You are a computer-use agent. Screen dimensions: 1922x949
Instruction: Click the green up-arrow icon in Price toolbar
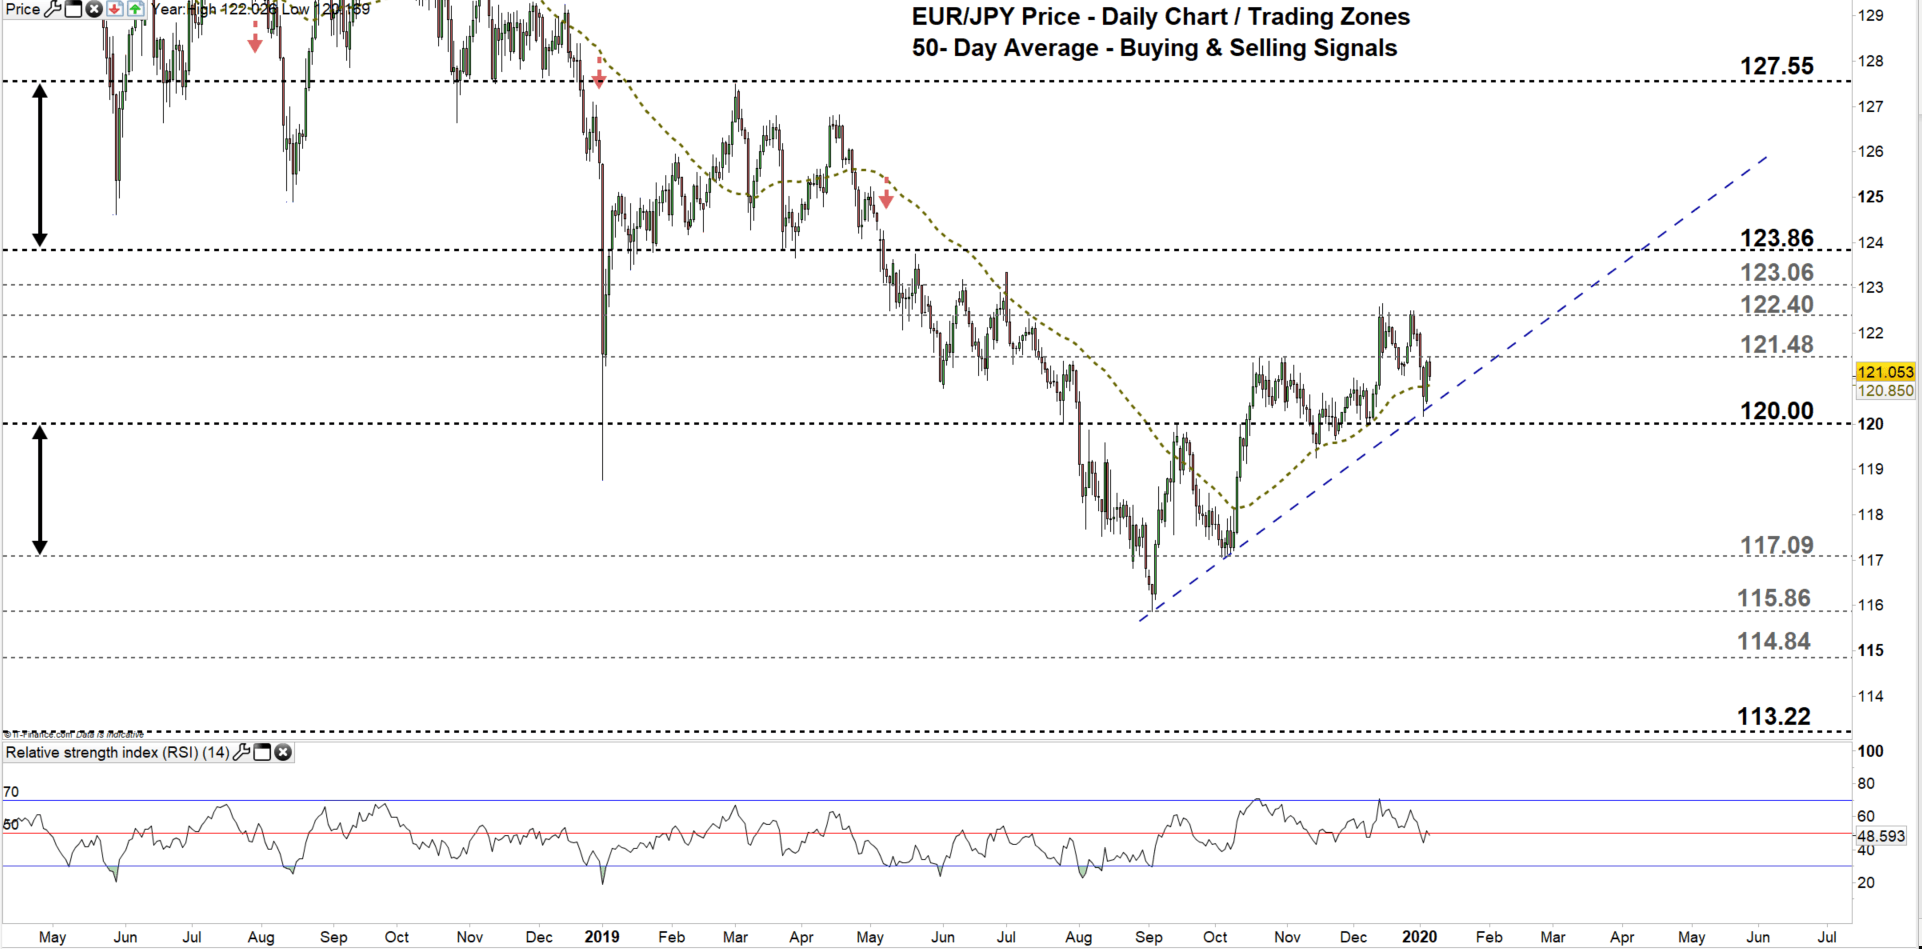click(x=135, y=9)
